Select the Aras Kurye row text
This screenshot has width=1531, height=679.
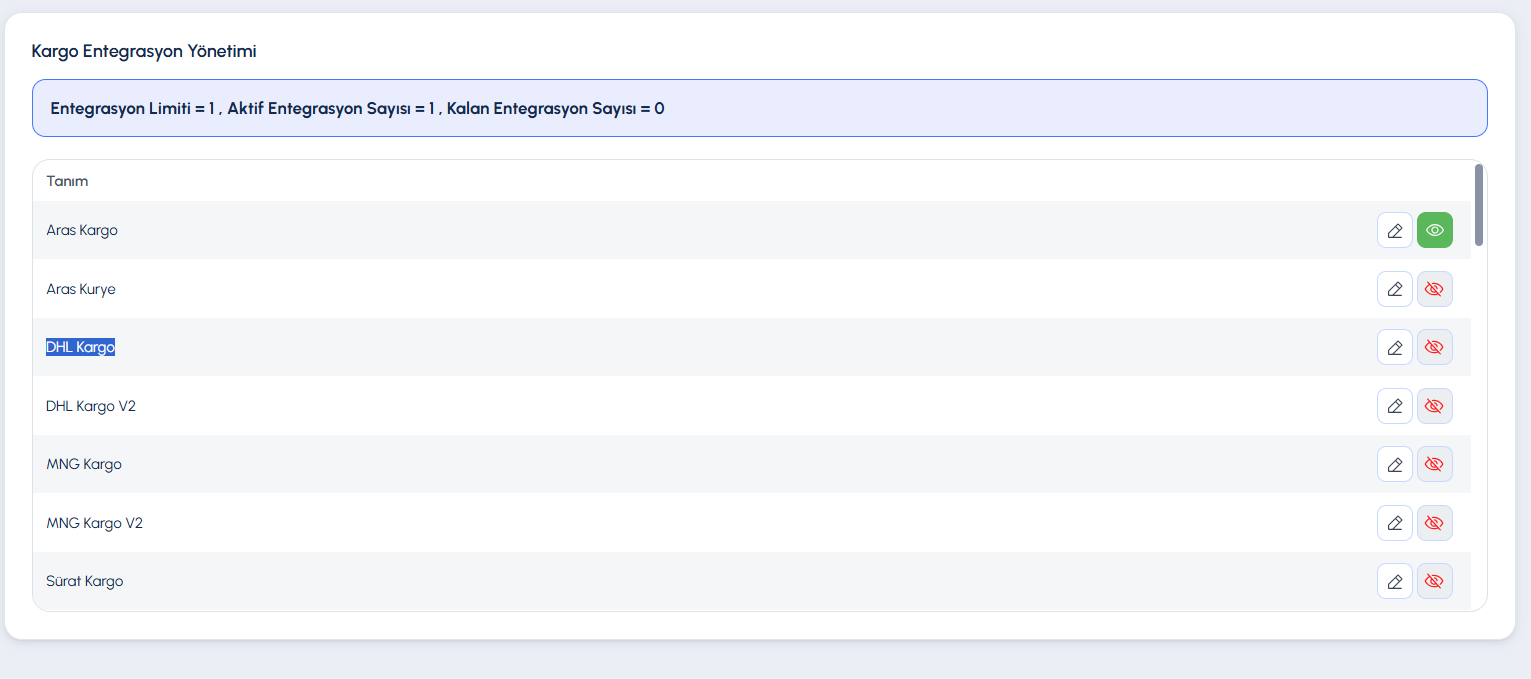[81, 289]
